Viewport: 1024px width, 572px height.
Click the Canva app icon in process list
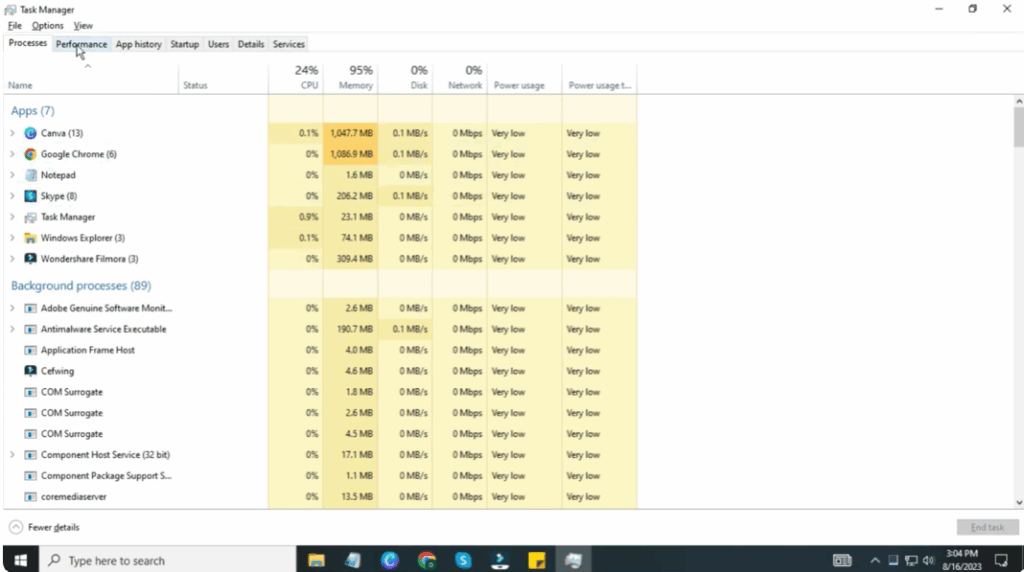30,133
